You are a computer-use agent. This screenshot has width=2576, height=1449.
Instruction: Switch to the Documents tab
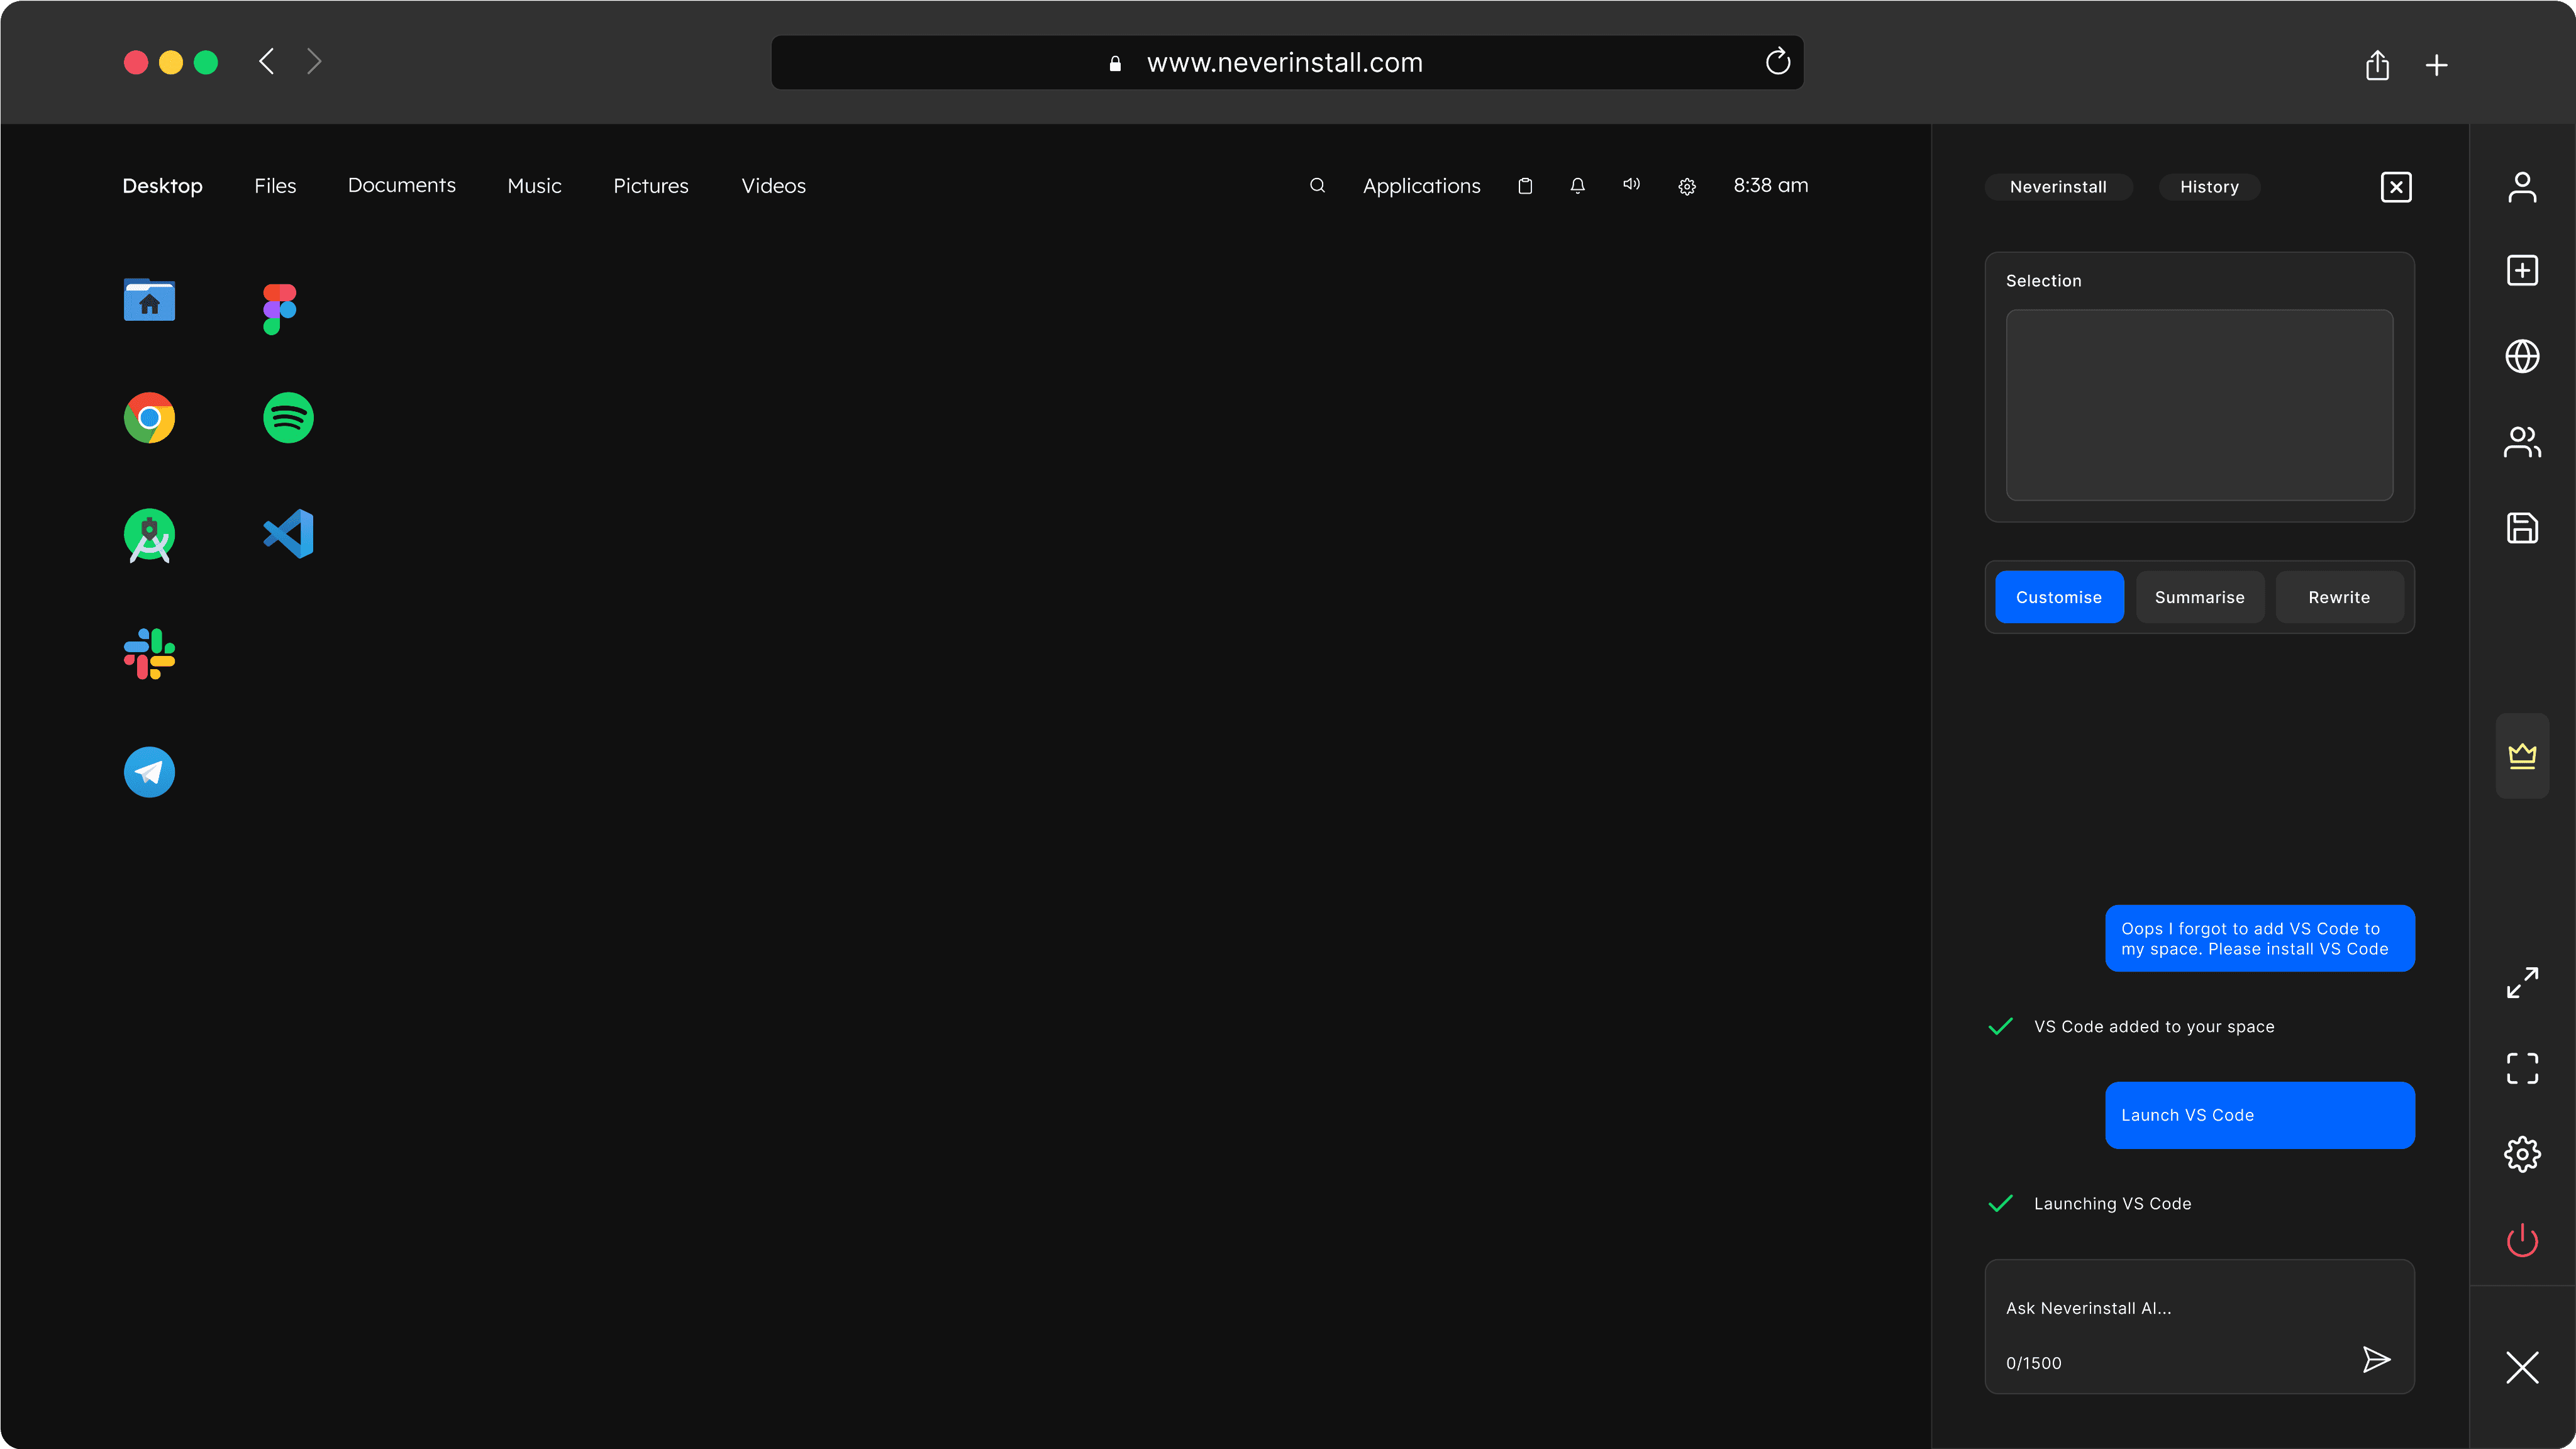401,186
